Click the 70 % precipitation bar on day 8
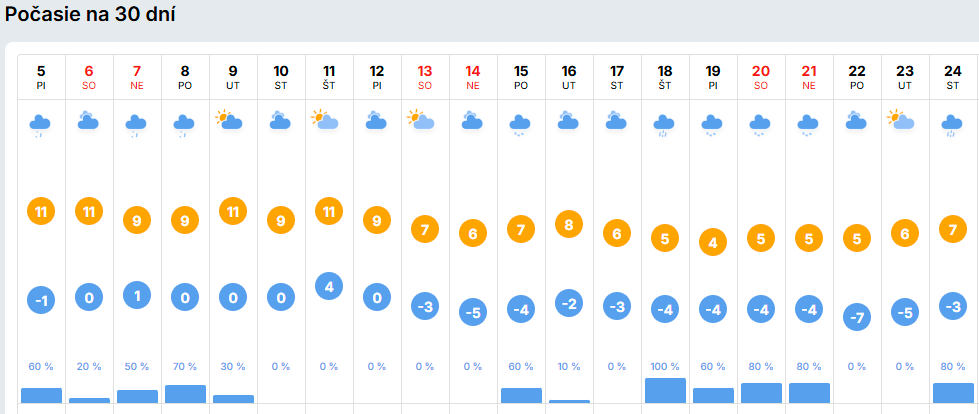The image size is (979, 414). coord(185,393)
